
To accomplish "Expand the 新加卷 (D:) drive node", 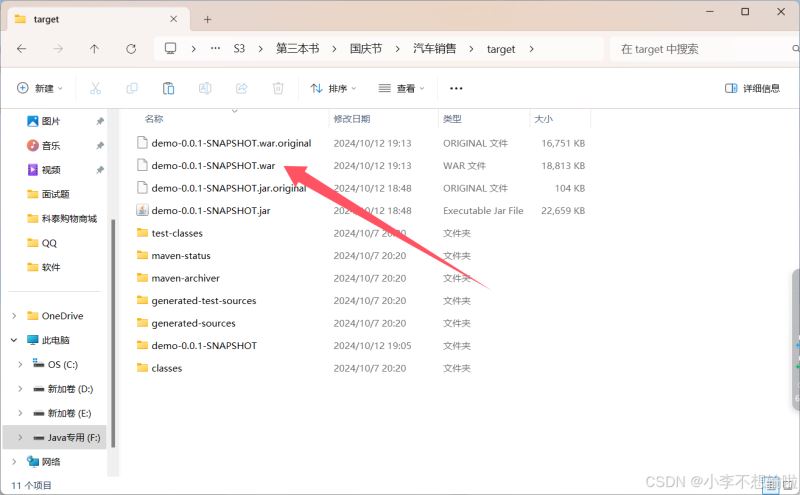I will click(20, 389).
